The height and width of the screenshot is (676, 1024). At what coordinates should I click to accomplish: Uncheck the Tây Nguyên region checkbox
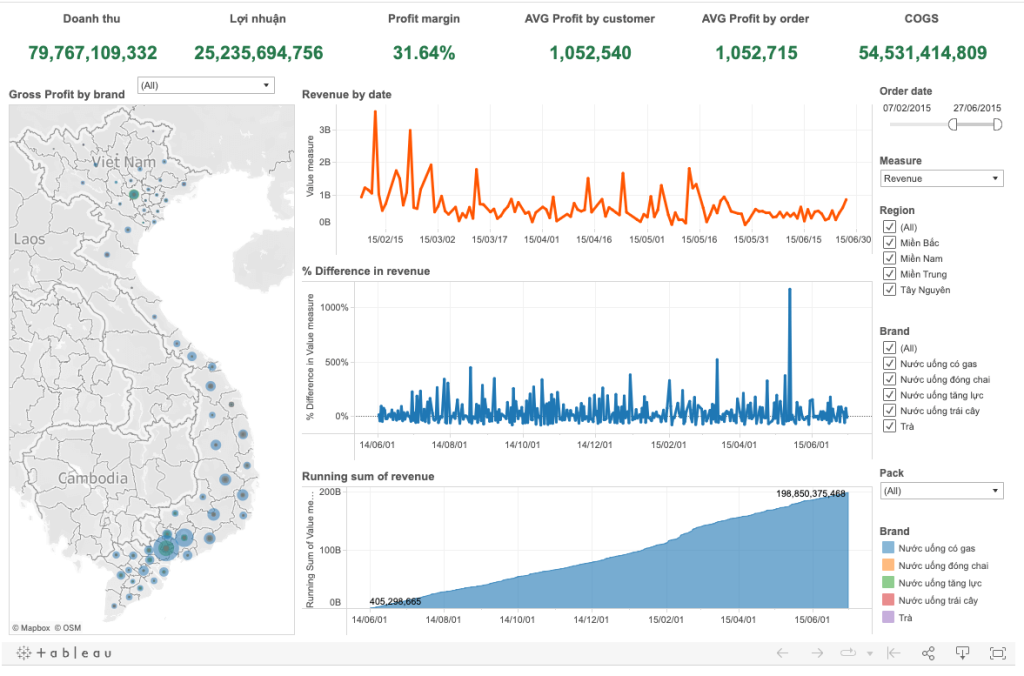tap(889, 289)
